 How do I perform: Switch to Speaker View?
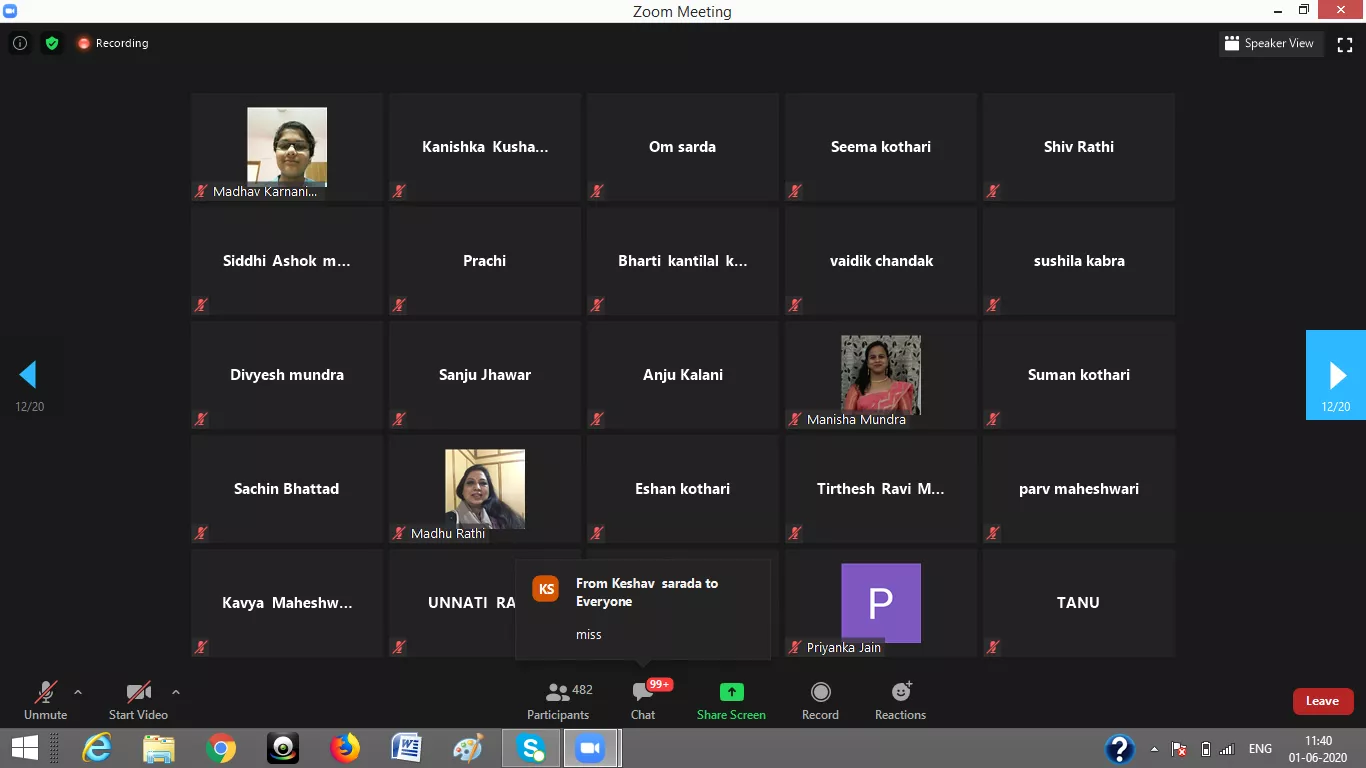coord(1269,44)
